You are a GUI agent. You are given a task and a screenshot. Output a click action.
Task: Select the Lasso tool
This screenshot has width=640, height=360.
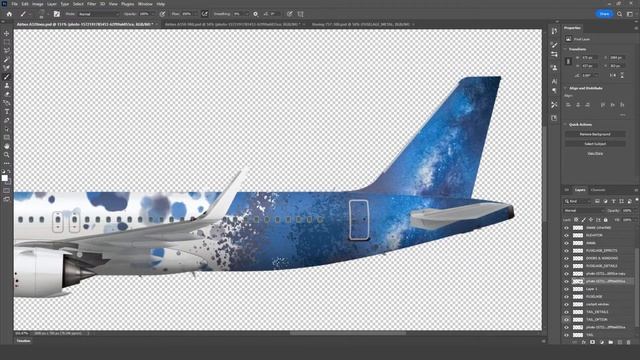click(x=7, y=51)
